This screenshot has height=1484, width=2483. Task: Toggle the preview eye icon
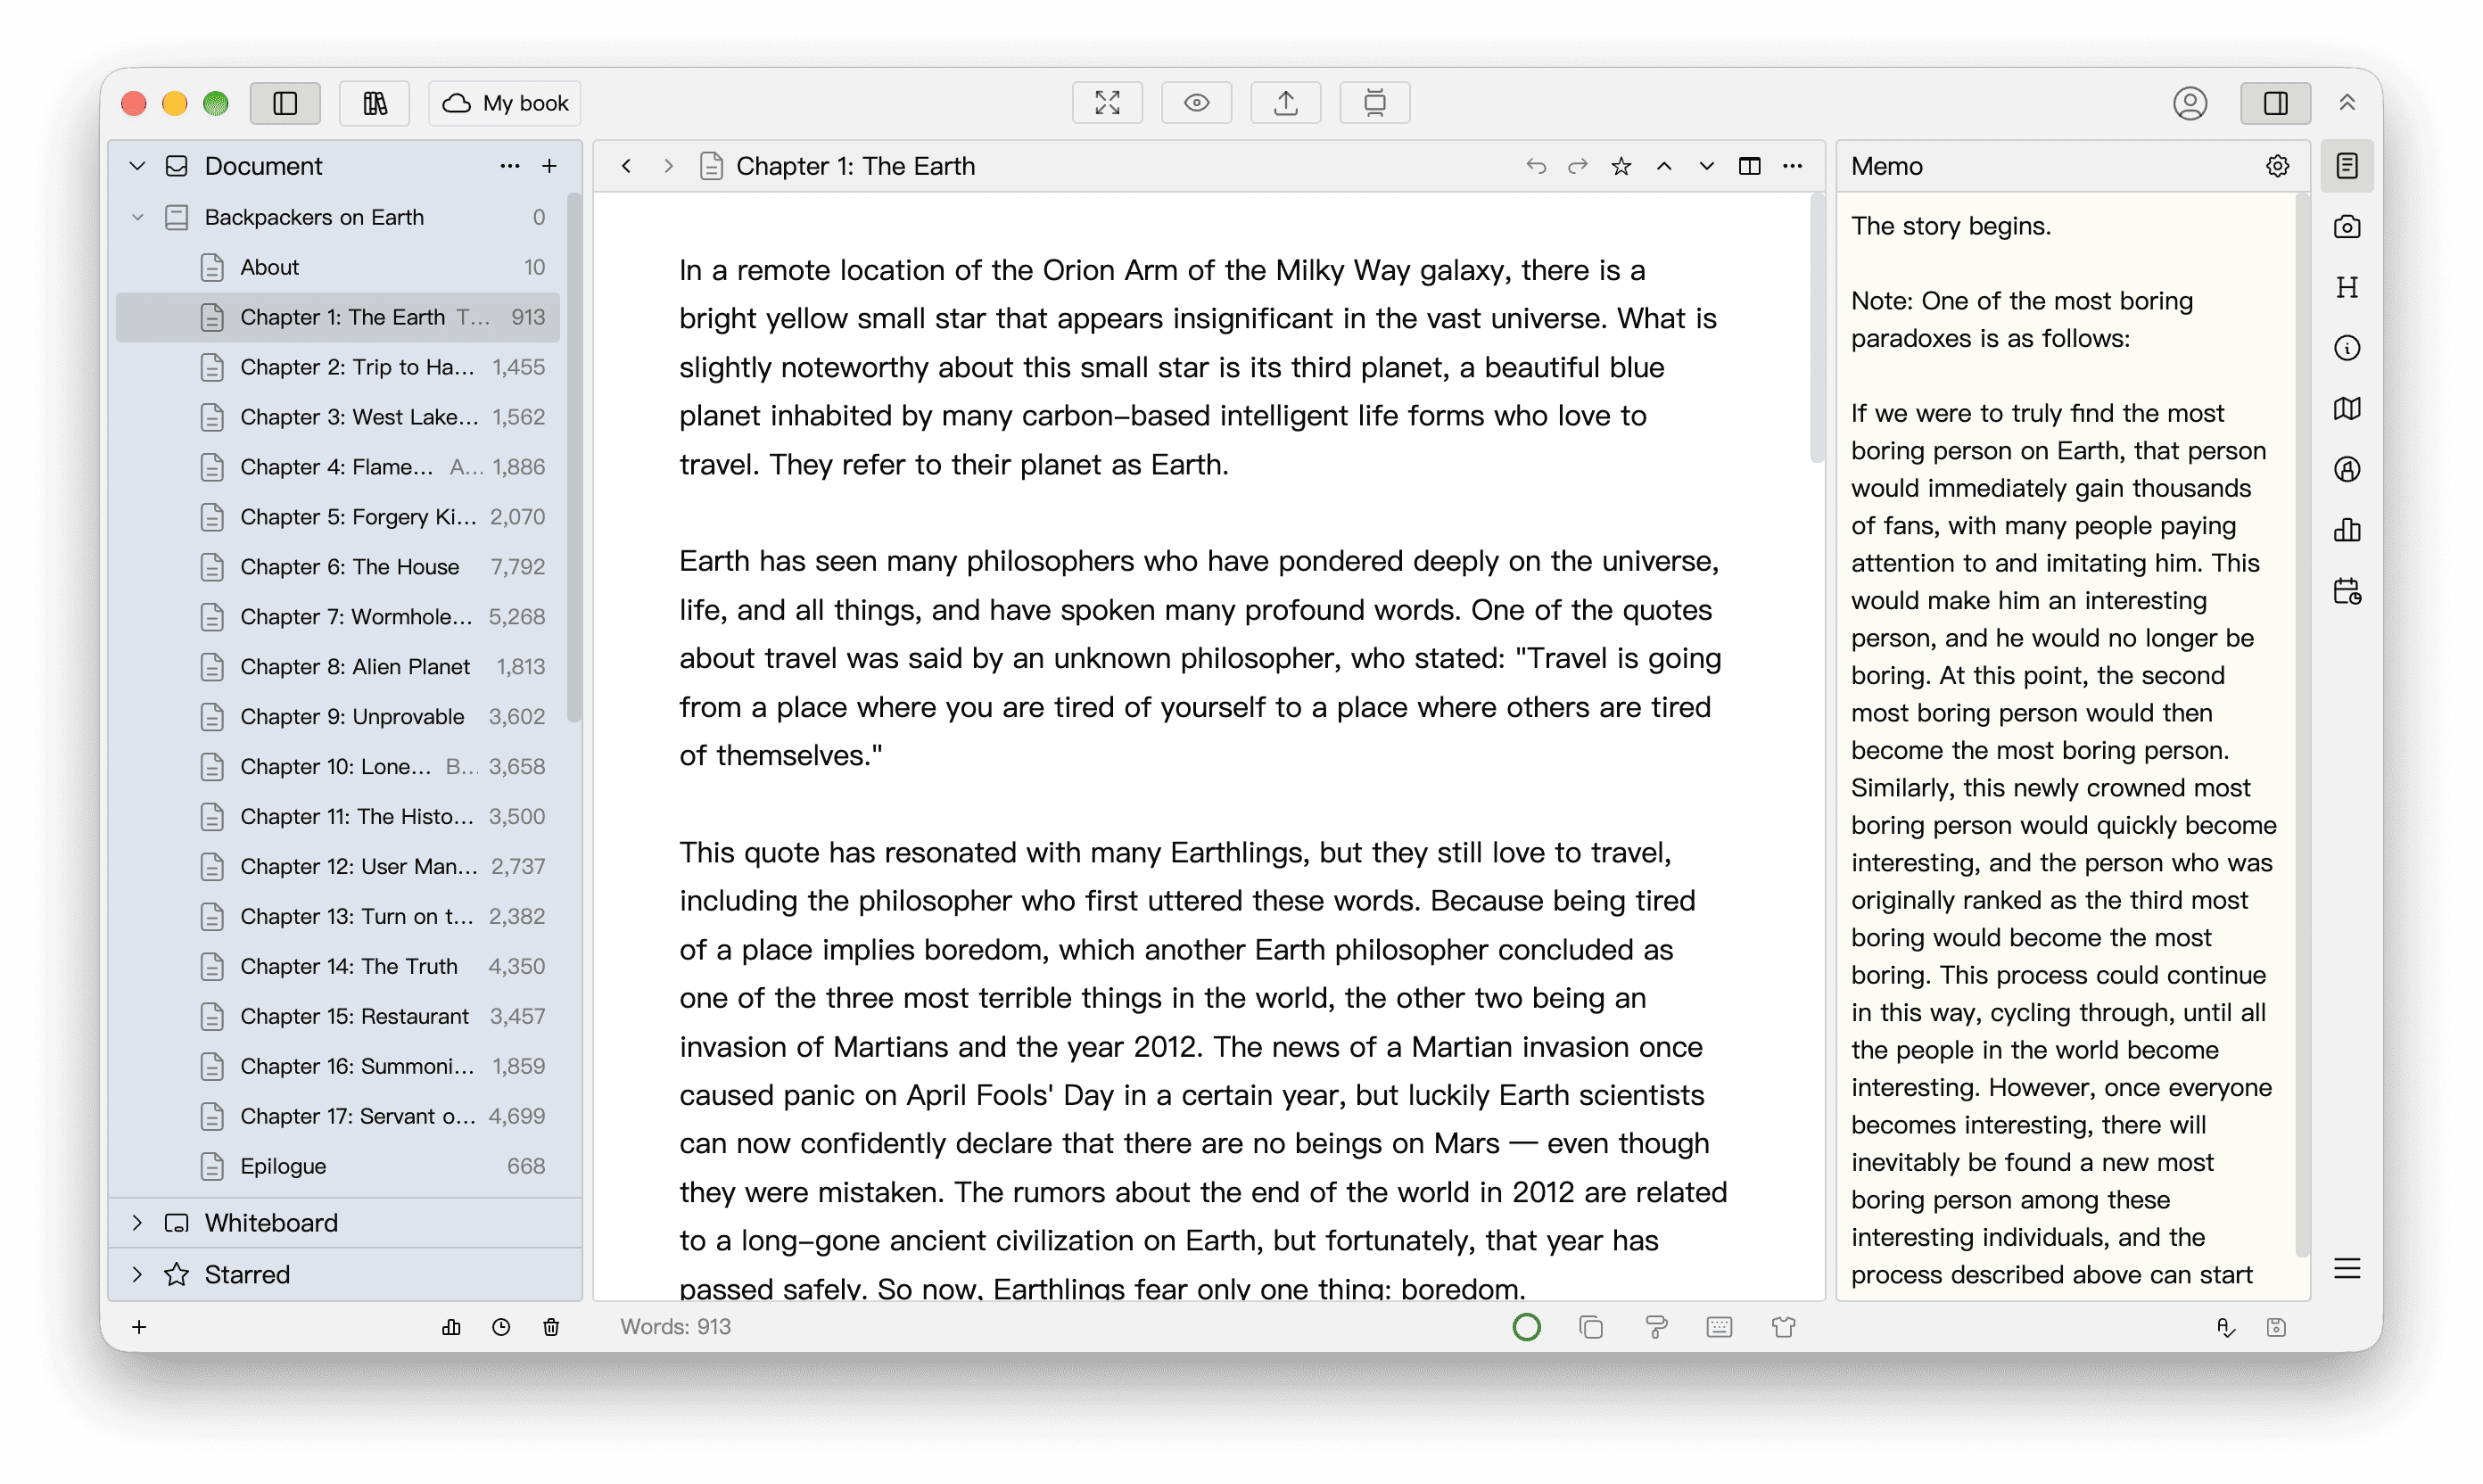click(1196, 103)
